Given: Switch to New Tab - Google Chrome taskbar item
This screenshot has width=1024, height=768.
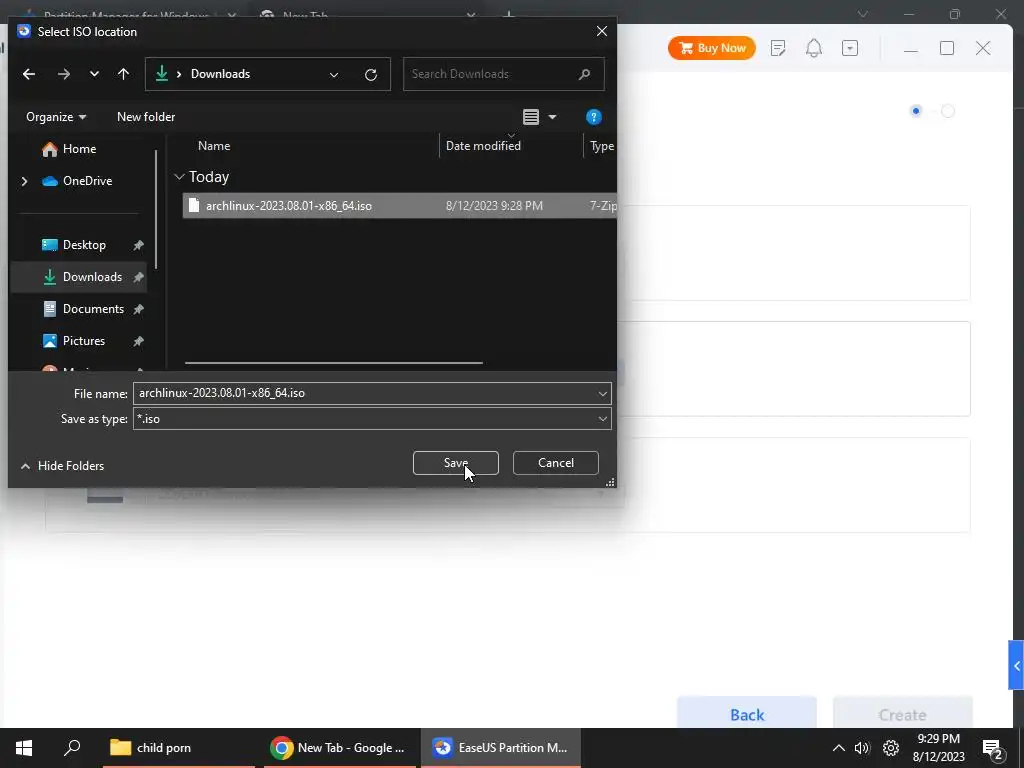Looking at the screenshot, I should coord(340,748).
